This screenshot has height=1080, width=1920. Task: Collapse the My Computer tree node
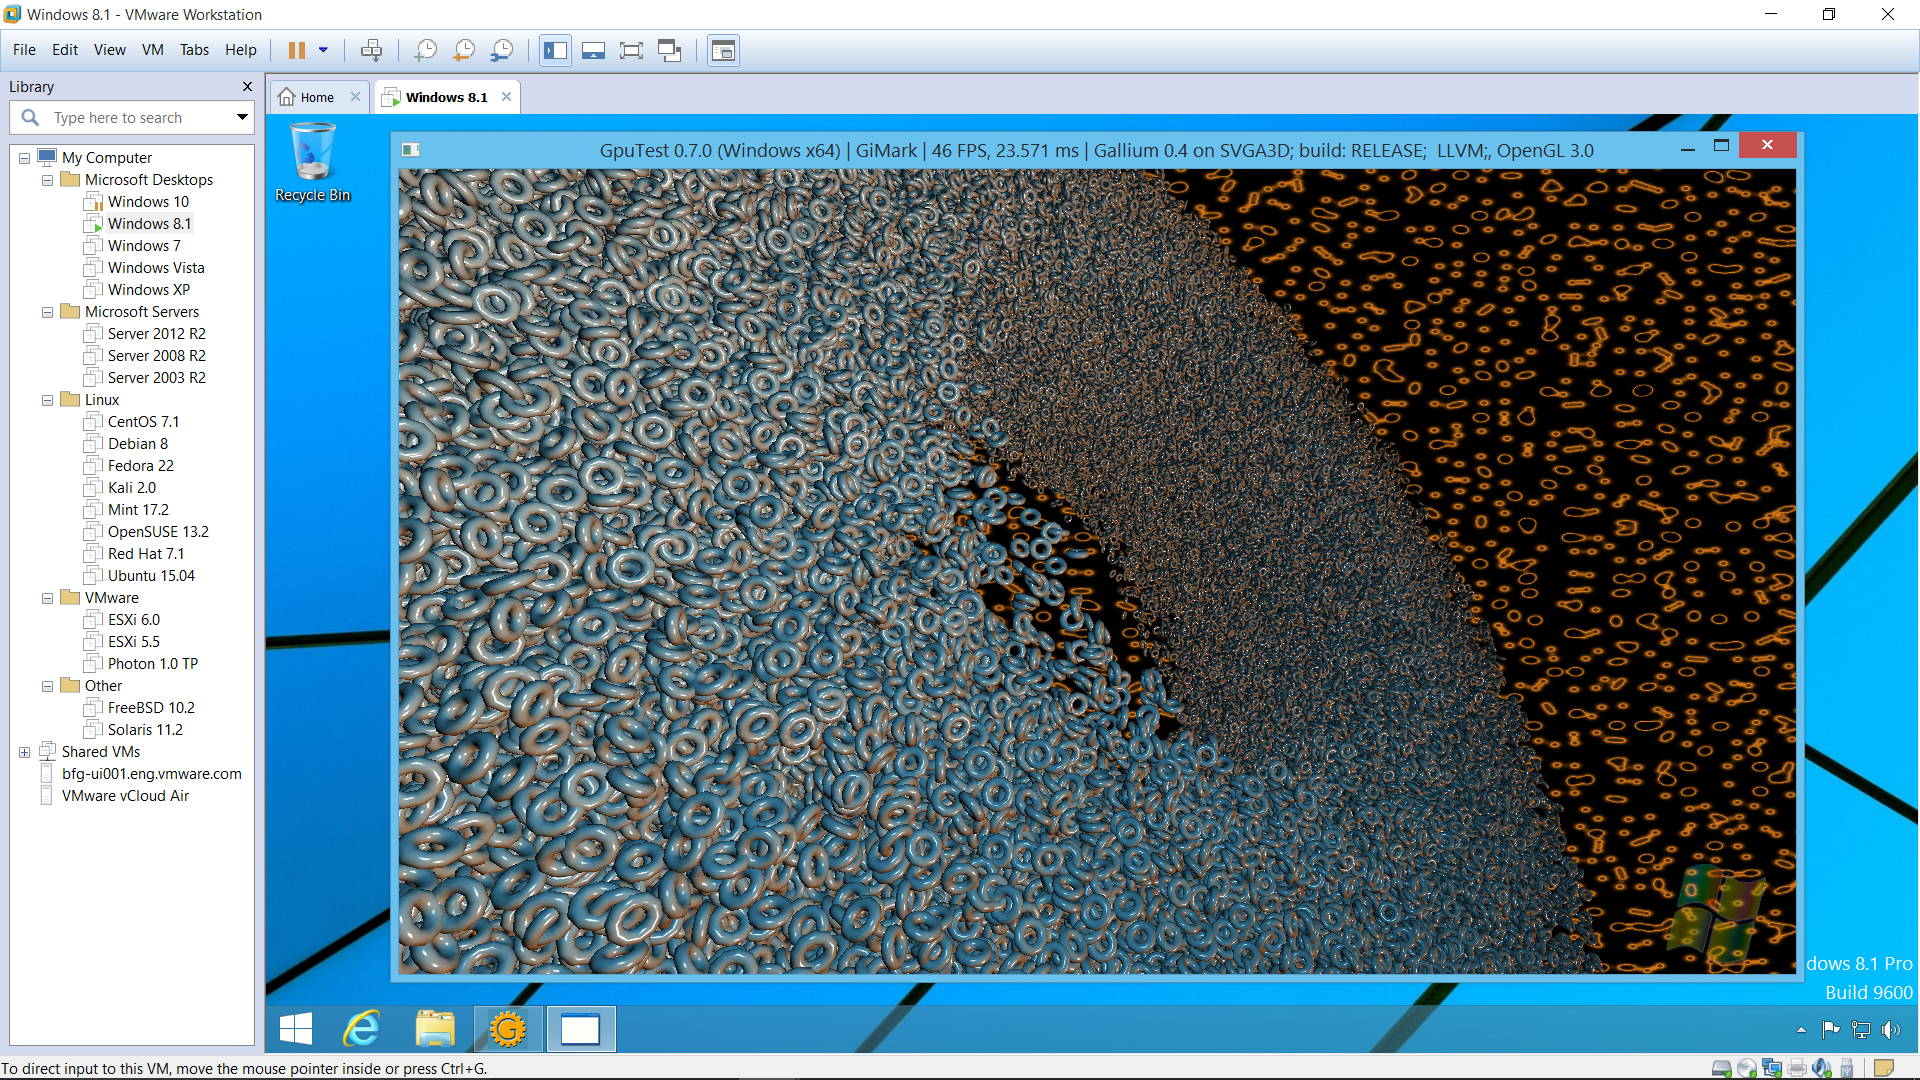click(x=25, y=158)
